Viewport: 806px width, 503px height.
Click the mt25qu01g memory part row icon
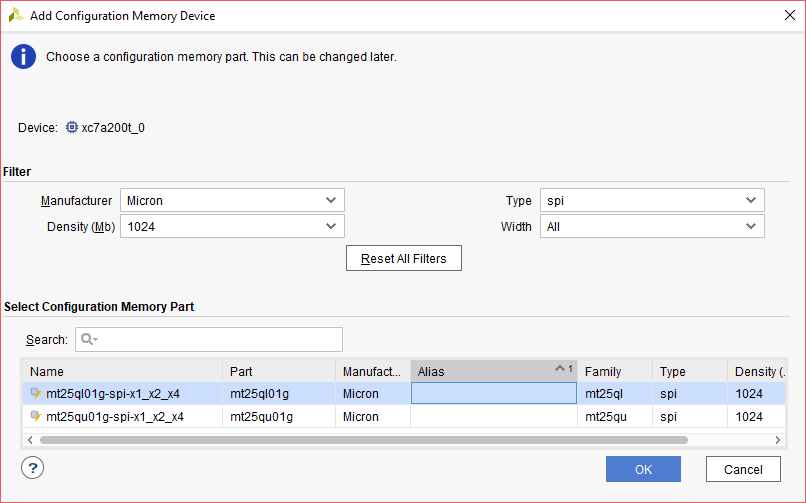[36, 417]
